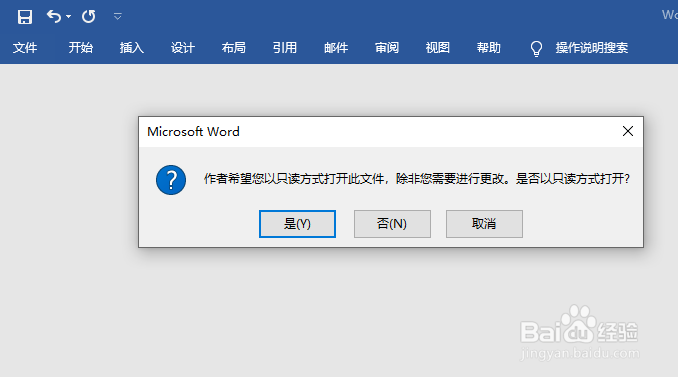Close the Microsoft Word dialog with X
This screenshot has width=678, height=377.
tap(628, 131)
